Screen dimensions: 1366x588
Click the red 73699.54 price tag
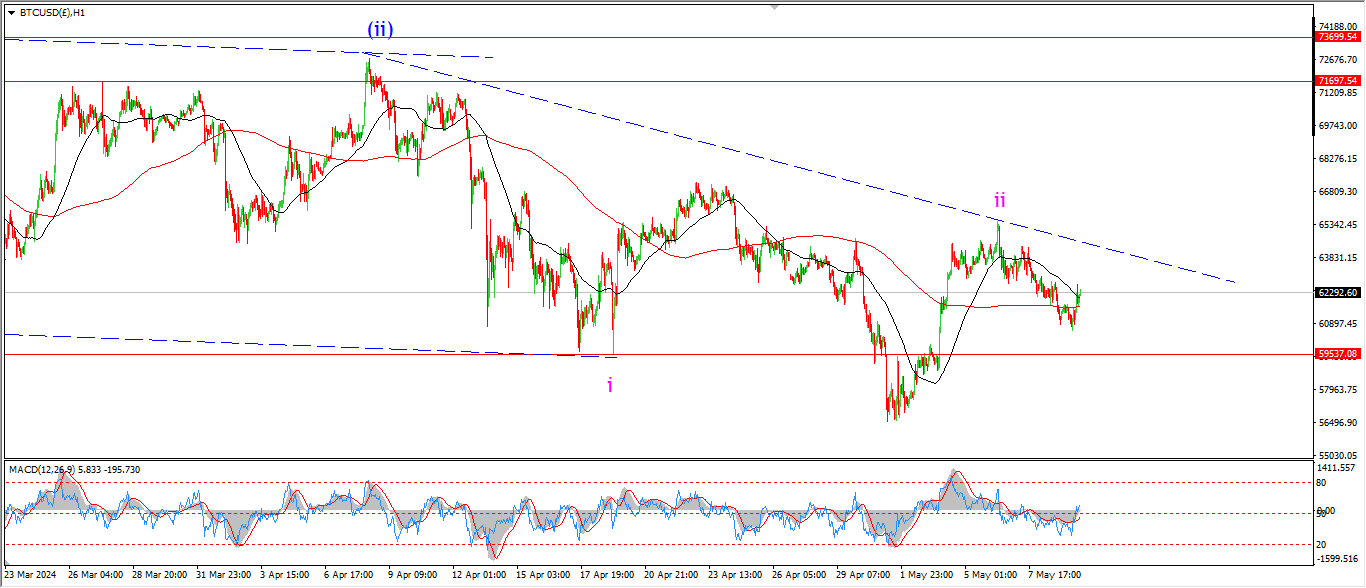1337,37
